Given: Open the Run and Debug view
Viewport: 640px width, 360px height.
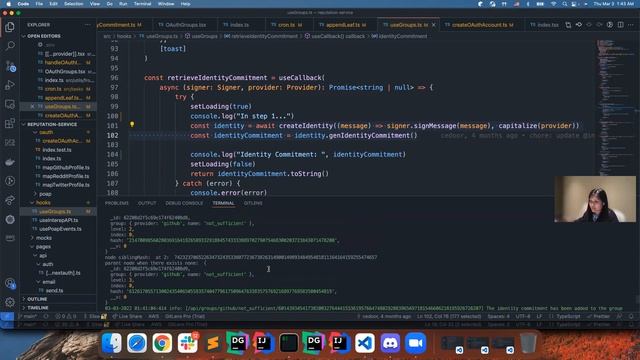Looking at the screenshot, I should pyautogui.click(x=10, y=85).
